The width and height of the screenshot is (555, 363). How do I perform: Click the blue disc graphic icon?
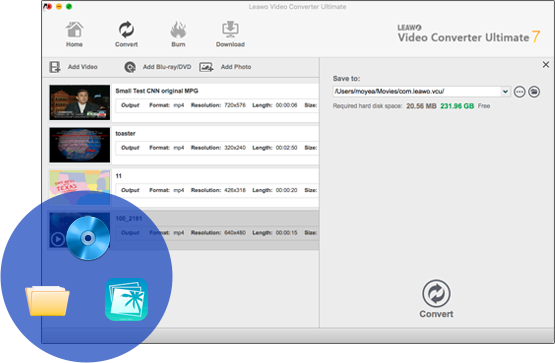pos(88,238)
